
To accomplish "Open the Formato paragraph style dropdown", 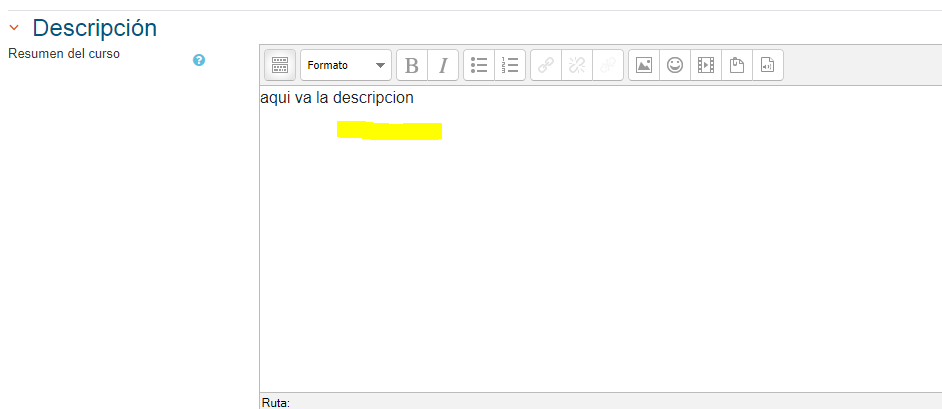I will [346, 65].
